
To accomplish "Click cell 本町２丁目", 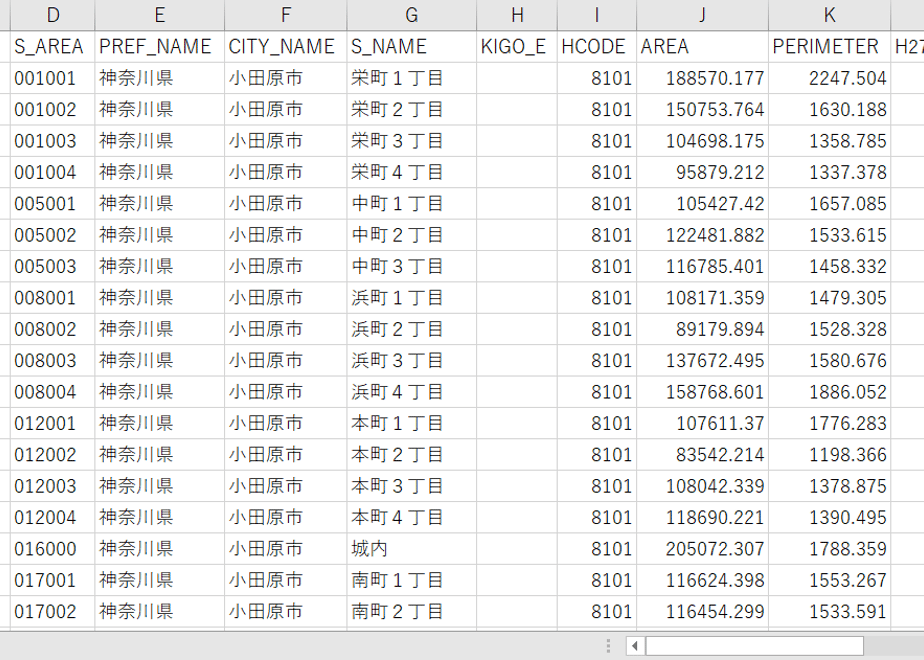I will (411, 454).
